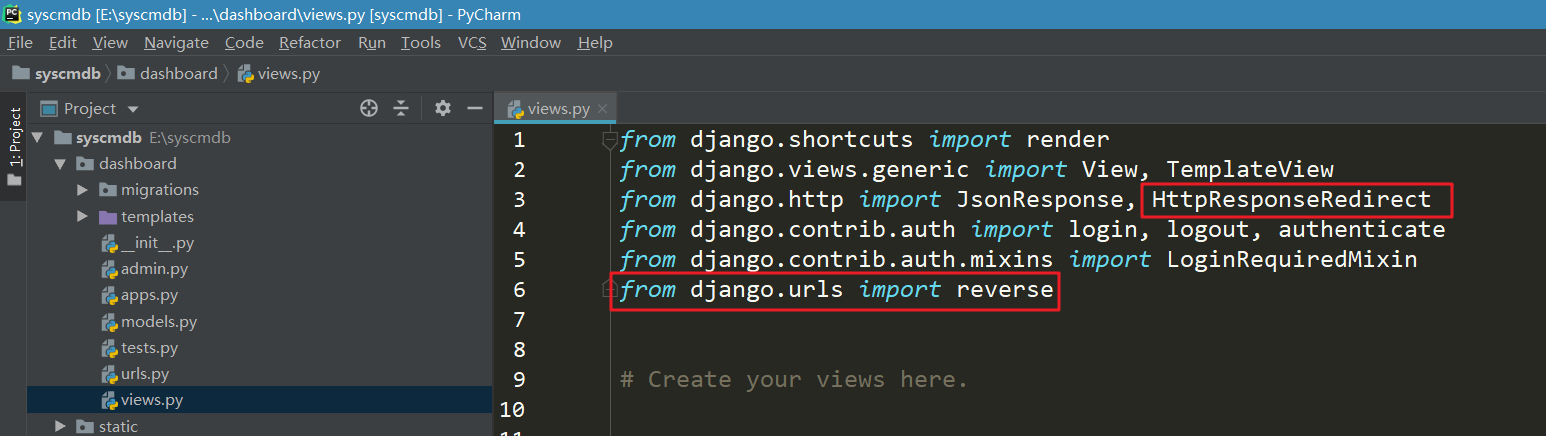Open the View menu
The image size is (1546, 436).
(x=110, y=43)
